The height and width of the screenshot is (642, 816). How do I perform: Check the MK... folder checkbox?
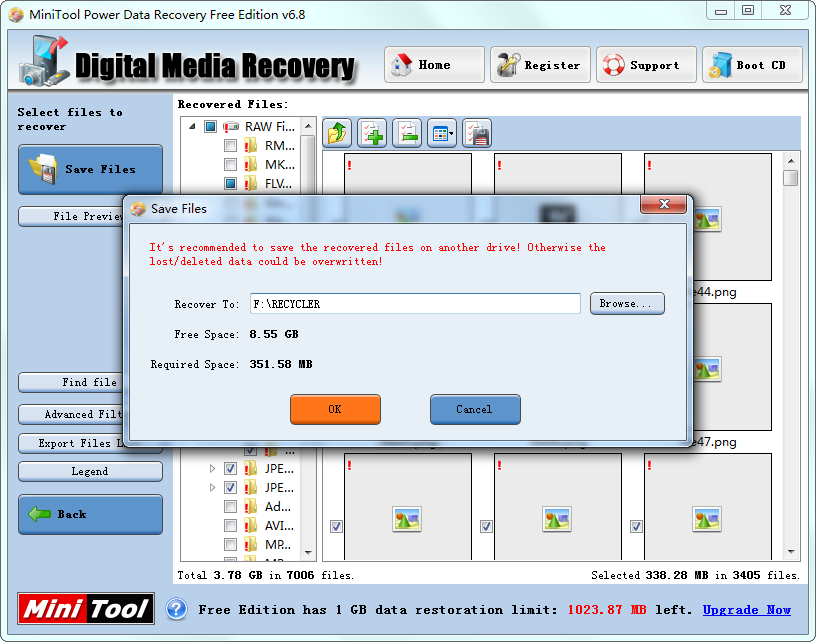coord(230,164)
